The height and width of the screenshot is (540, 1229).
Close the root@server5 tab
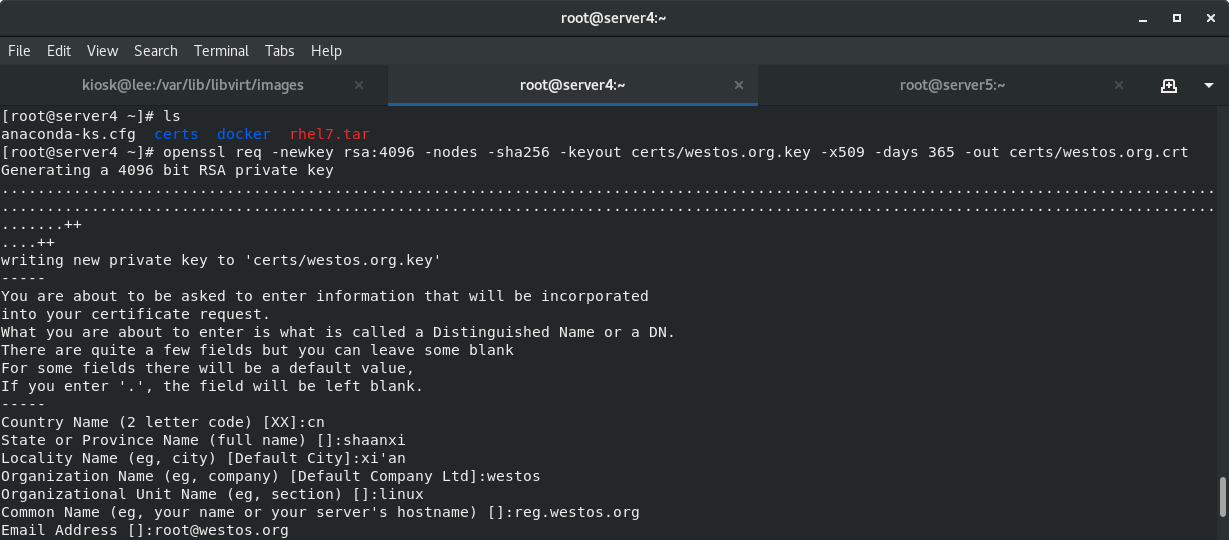click(1119, 85)
